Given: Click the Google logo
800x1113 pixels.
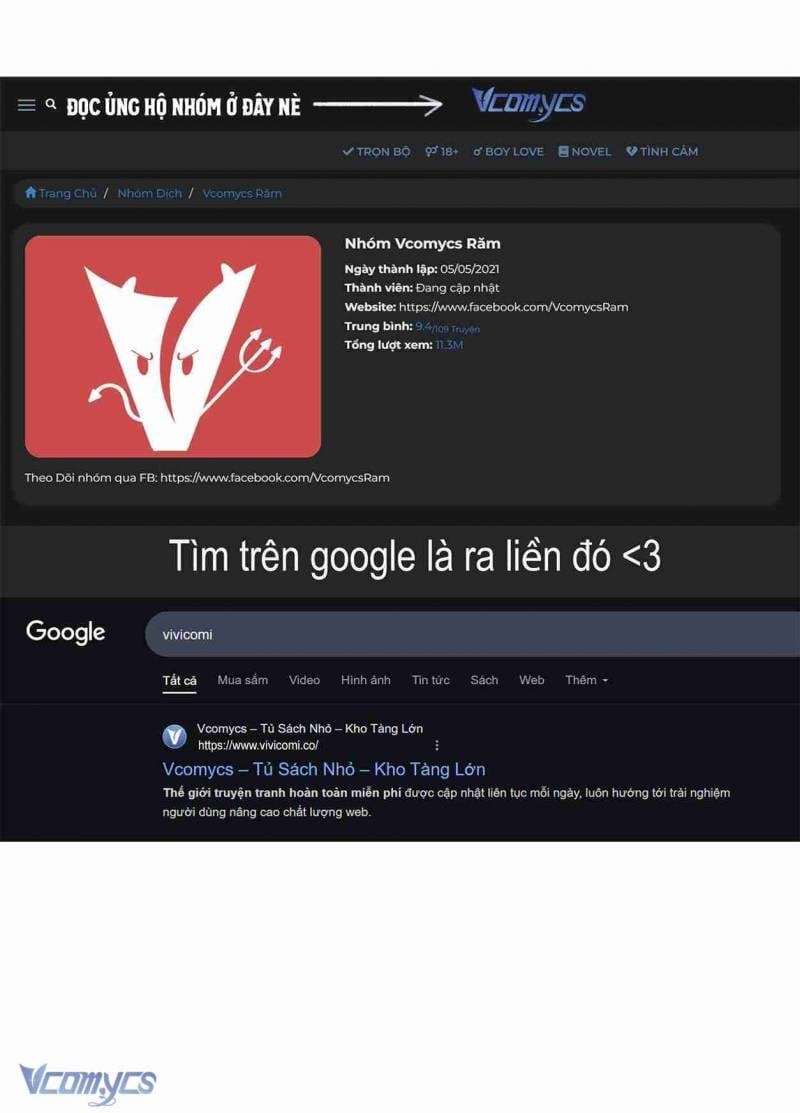Looking at the screenshot, I should coord(65,632).
